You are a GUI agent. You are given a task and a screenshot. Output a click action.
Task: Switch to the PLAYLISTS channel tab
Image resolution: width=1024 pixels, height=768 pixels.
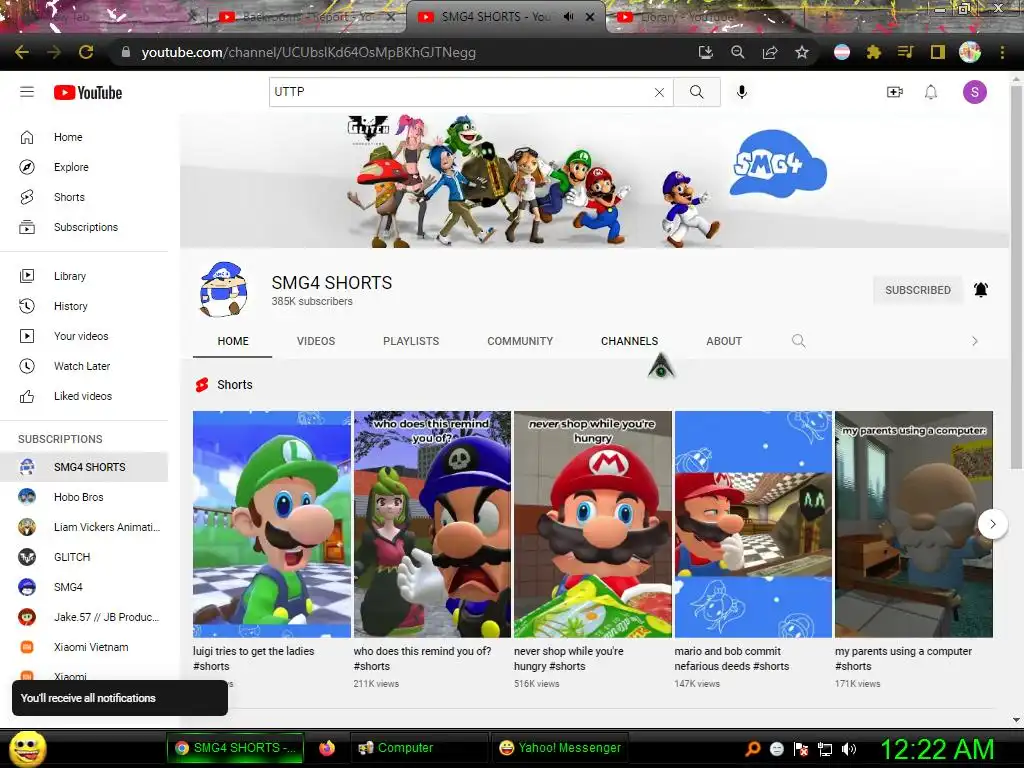[411, 341]
